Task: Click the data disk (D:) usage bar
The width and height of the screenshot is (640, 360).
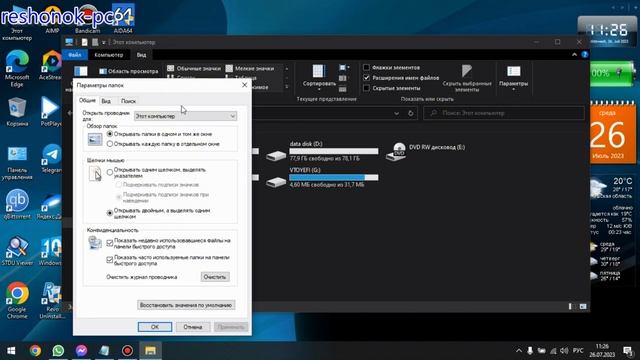Action: pyautogui.click(x=333, y=151)
